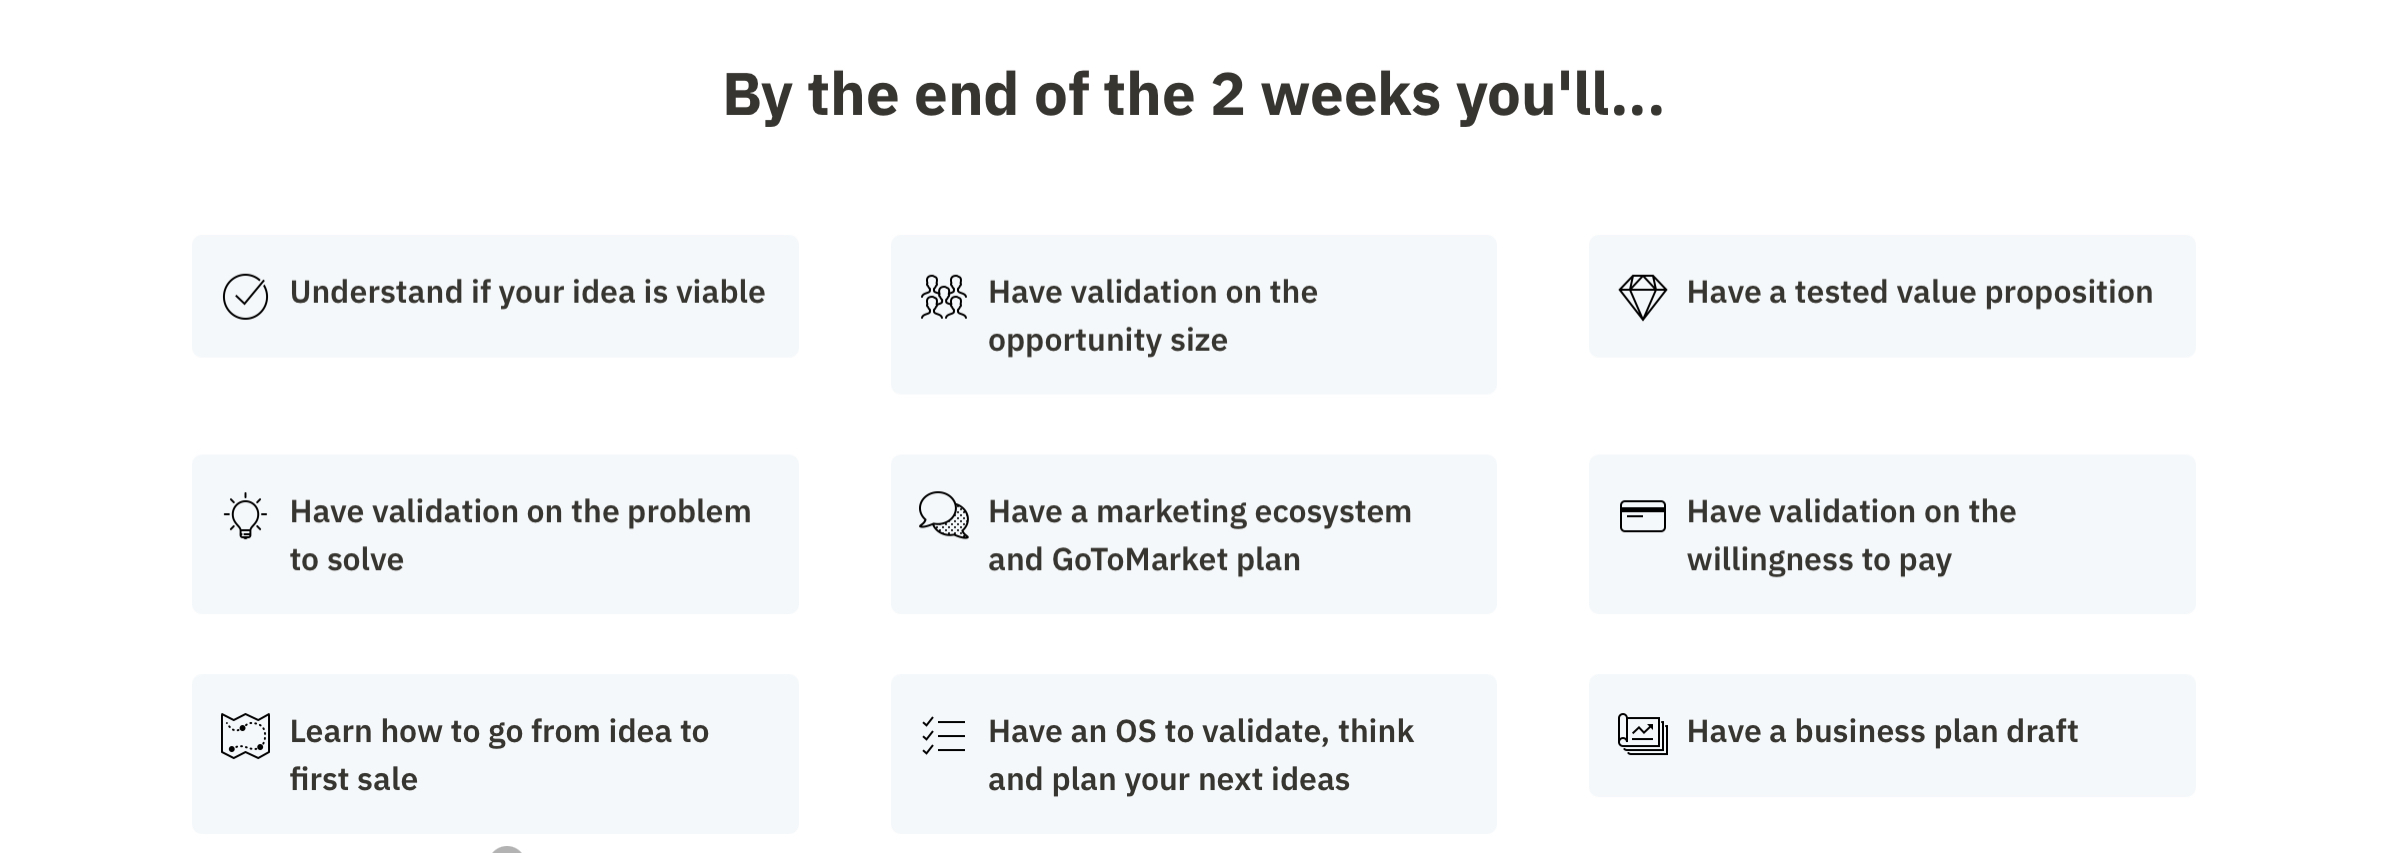Click the gray circle below the map card

tap(507, 849)
